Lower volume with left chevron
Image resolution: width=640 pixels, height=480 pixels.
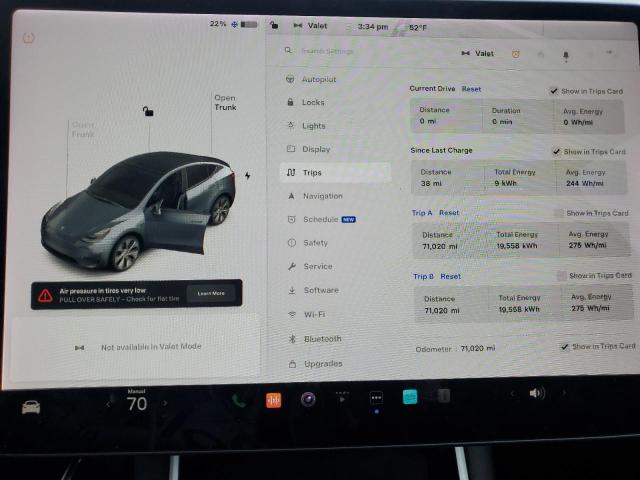pyautogui.click(x=512, y=394)
